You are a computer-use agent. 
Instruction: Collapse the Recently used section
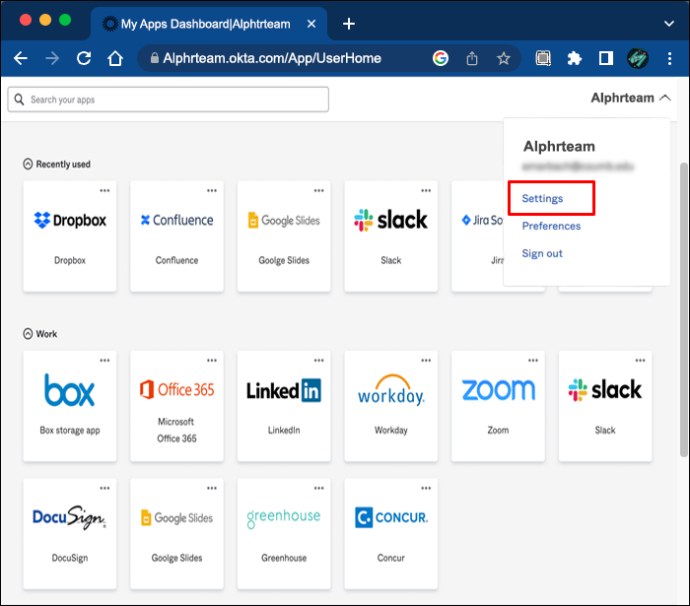pos(28,164)
